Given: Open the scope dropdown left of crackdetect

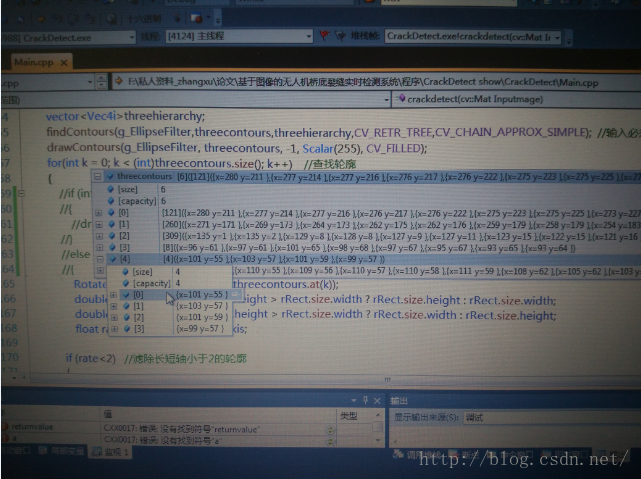Looking at the screenshot, I should tap(195, 100).
